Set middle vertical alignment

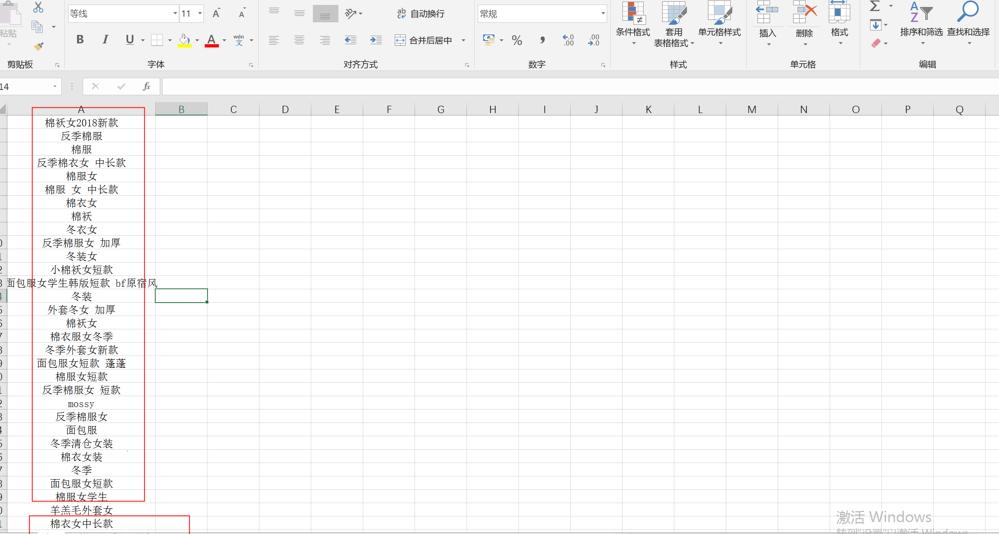click(299, 13)
